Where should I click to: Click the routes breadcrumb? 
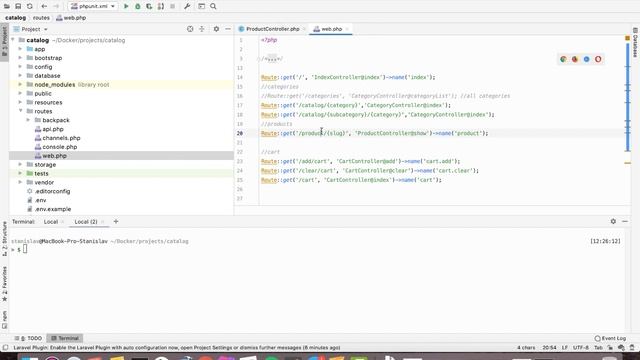(x=41, y=18)
